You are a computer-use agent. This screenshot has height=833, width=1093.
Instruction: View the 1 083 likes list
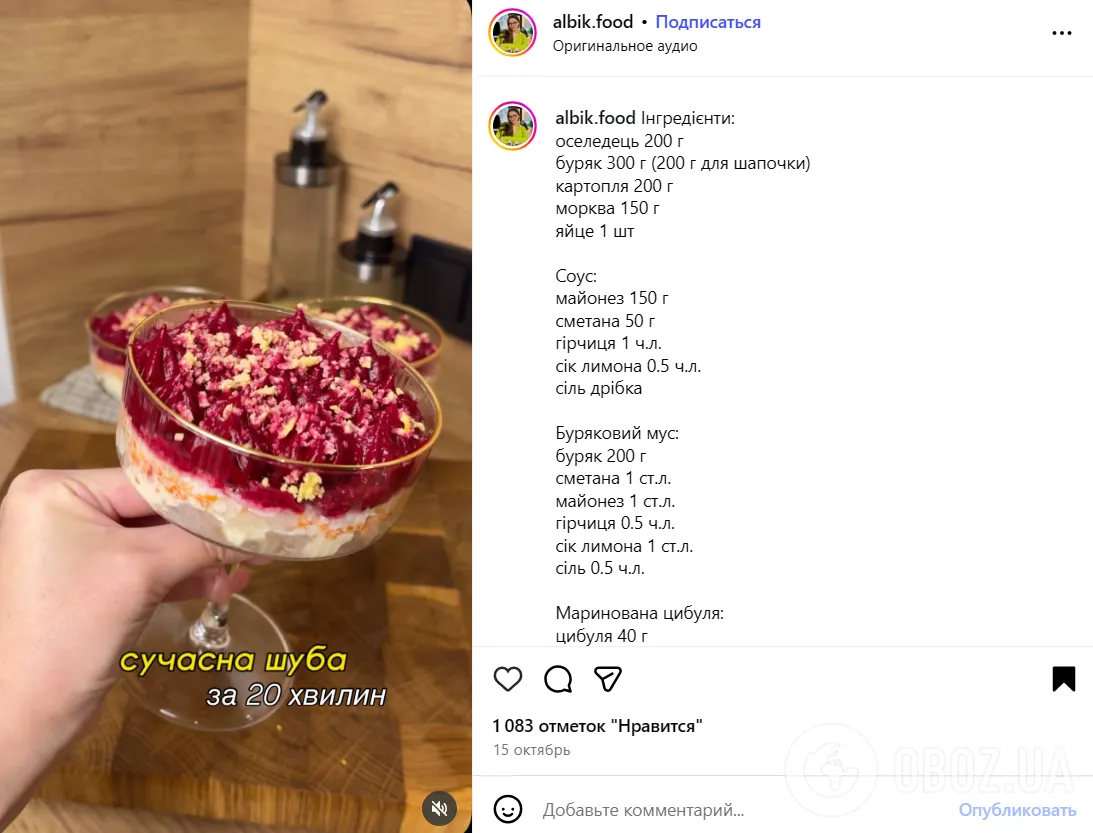597,726
